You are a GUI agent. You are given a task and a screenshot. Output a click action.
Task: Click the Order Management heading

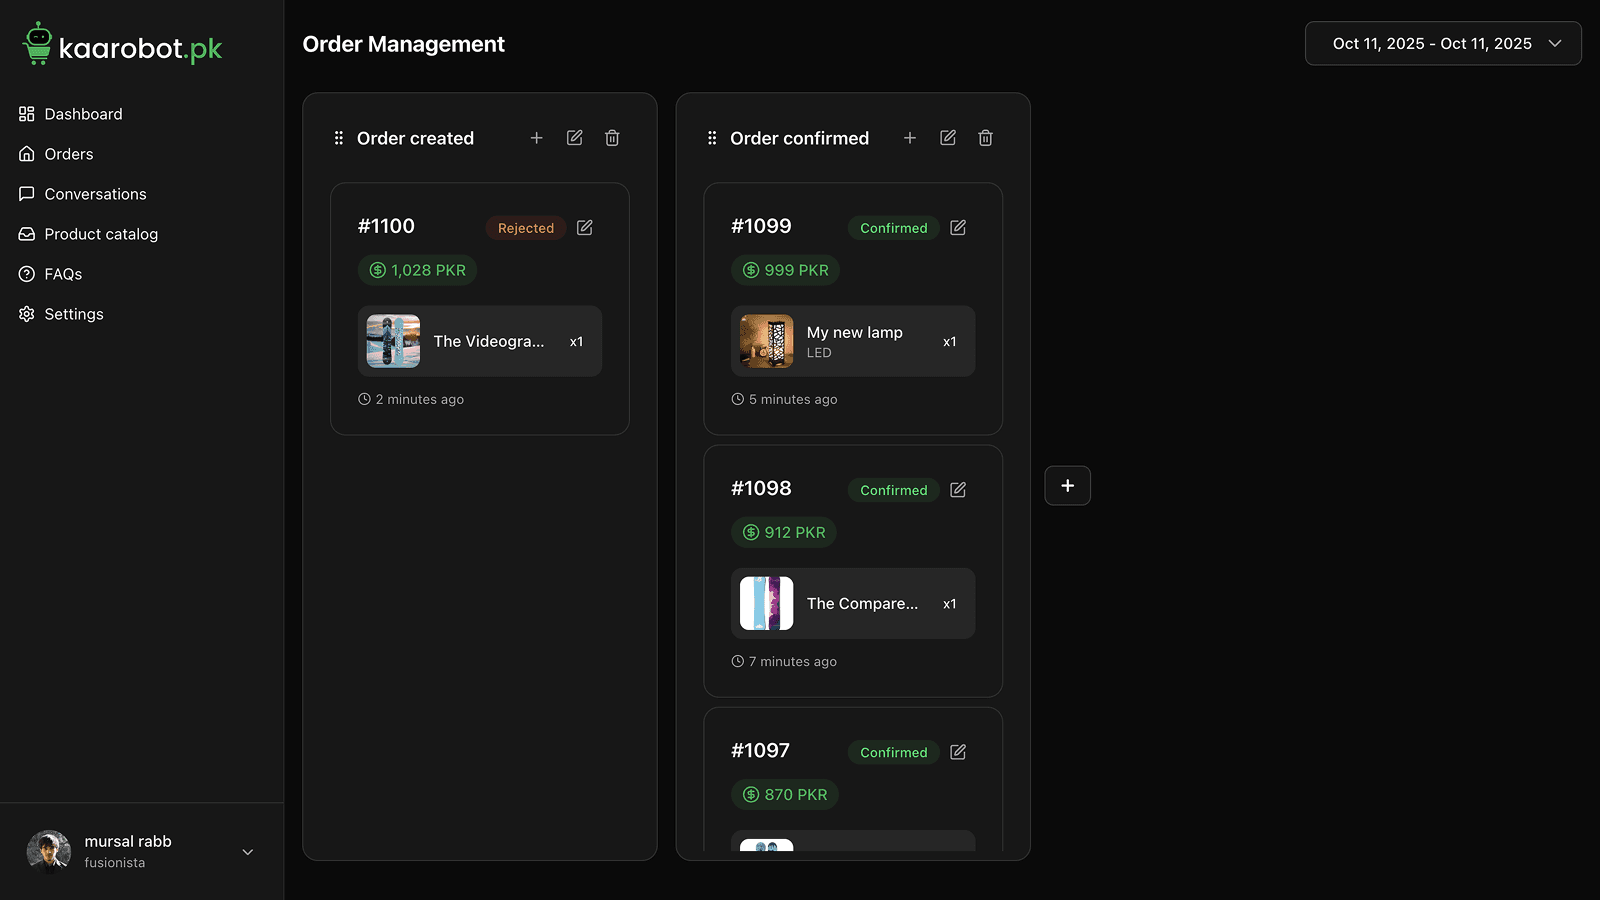point(403,44)
